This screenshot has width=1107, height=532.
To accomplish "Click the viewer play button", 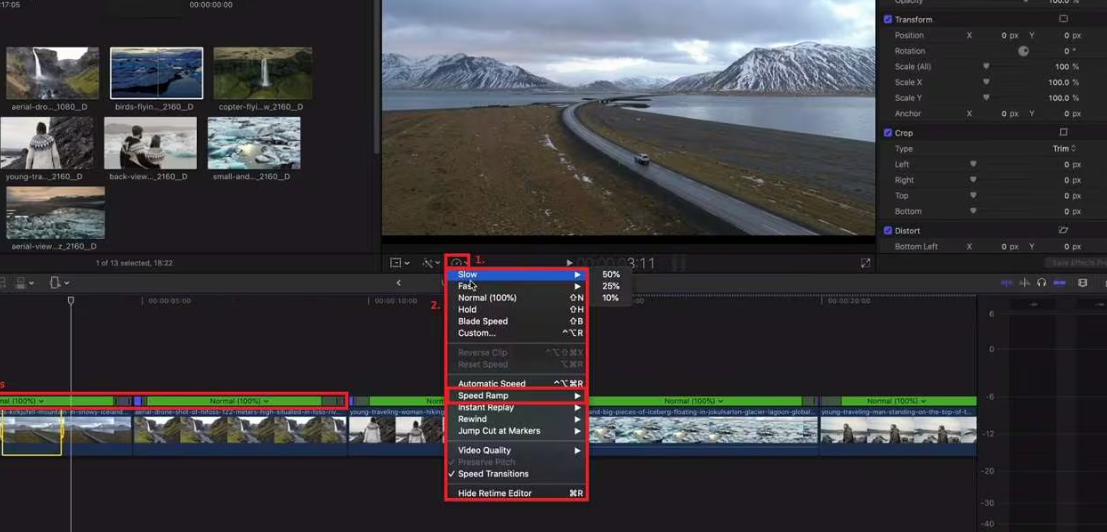I will (x=570, y=263).
